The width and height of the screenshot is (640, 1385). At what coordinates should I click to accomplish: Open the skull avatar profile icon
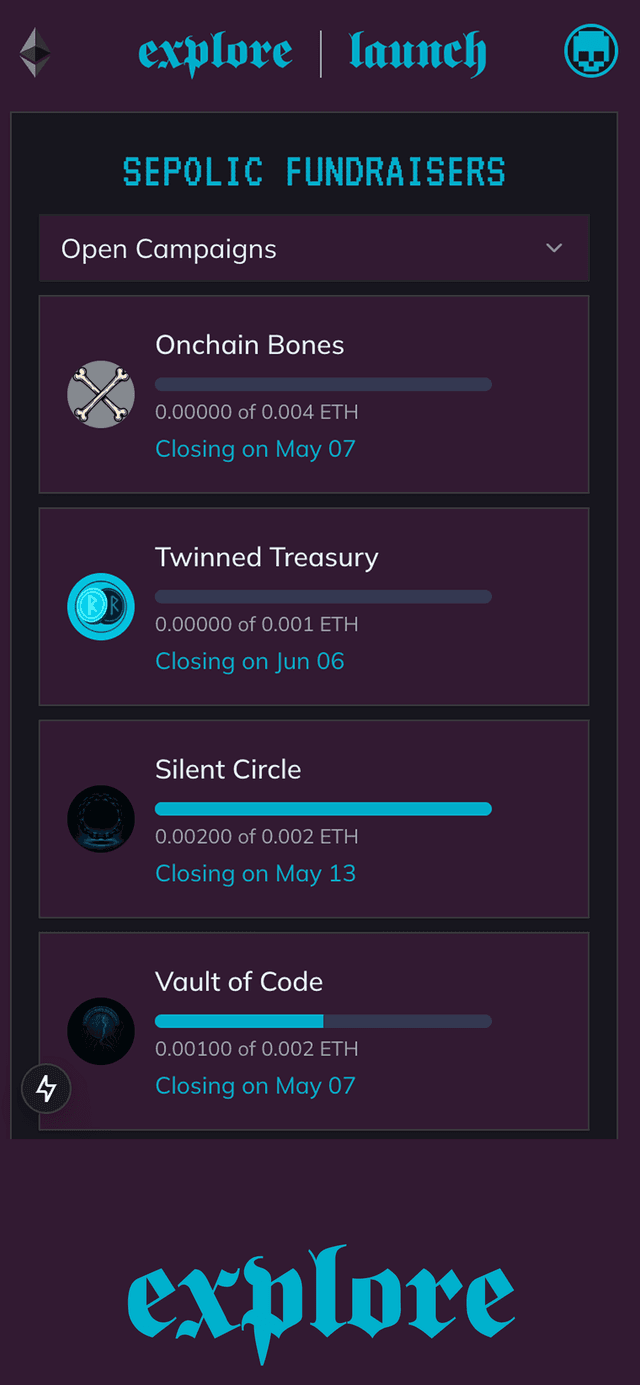pos(590,51)
